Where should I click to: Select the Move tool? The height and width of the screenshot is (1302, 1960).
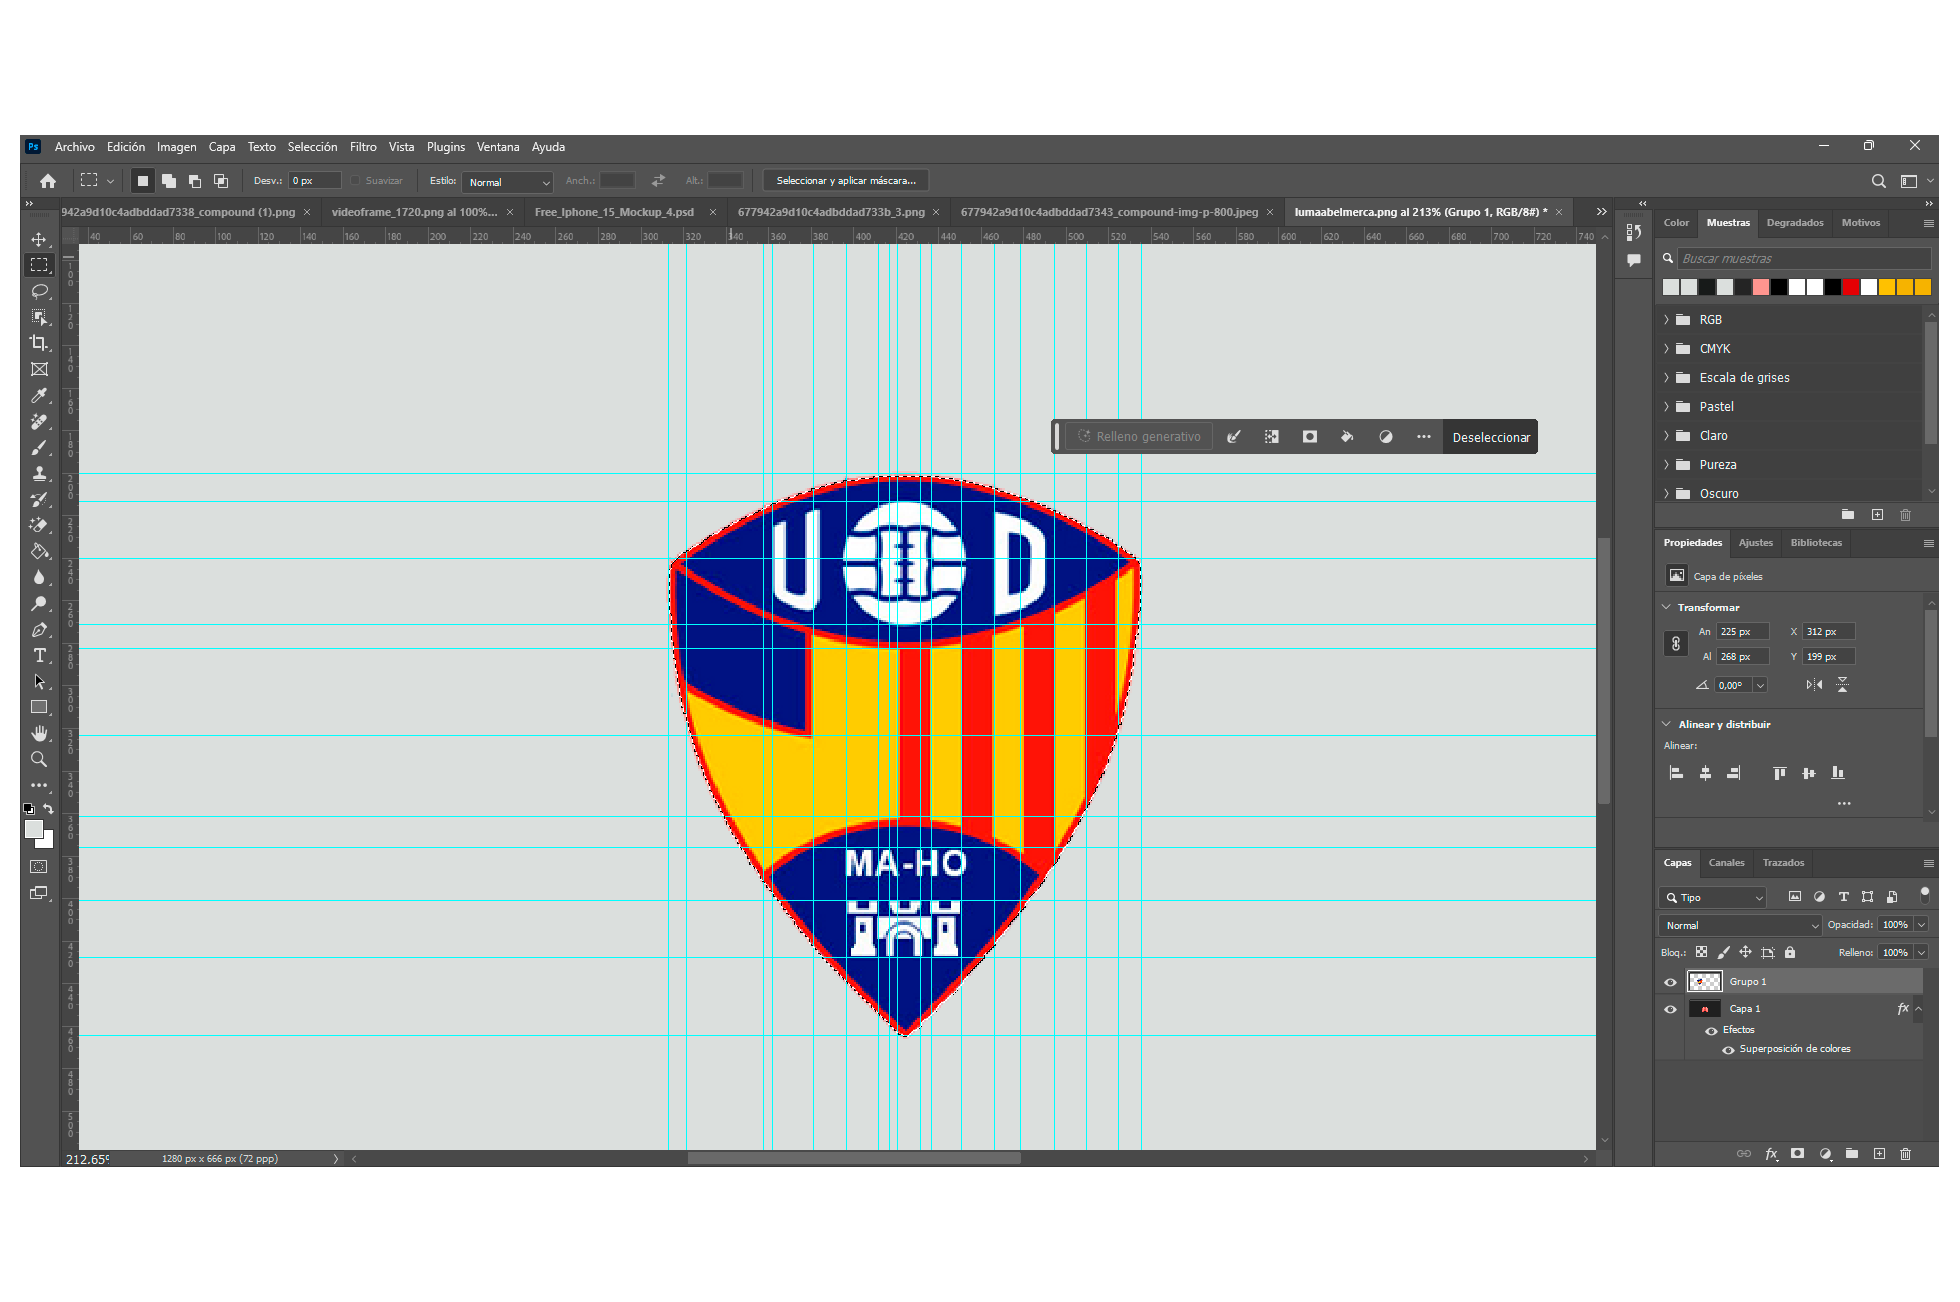pyautogui.click(x=39, y=240)
